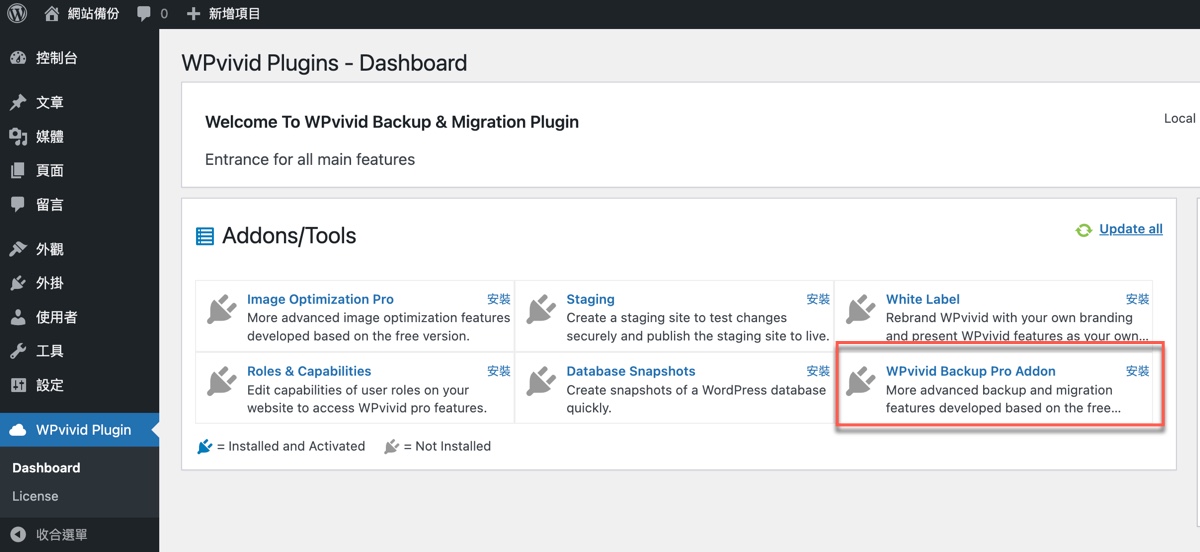The height and width of the screenshot is (552, 1200).
Task: Install Image Optimization Pro via 安裝
Action: tap(499, 299)
